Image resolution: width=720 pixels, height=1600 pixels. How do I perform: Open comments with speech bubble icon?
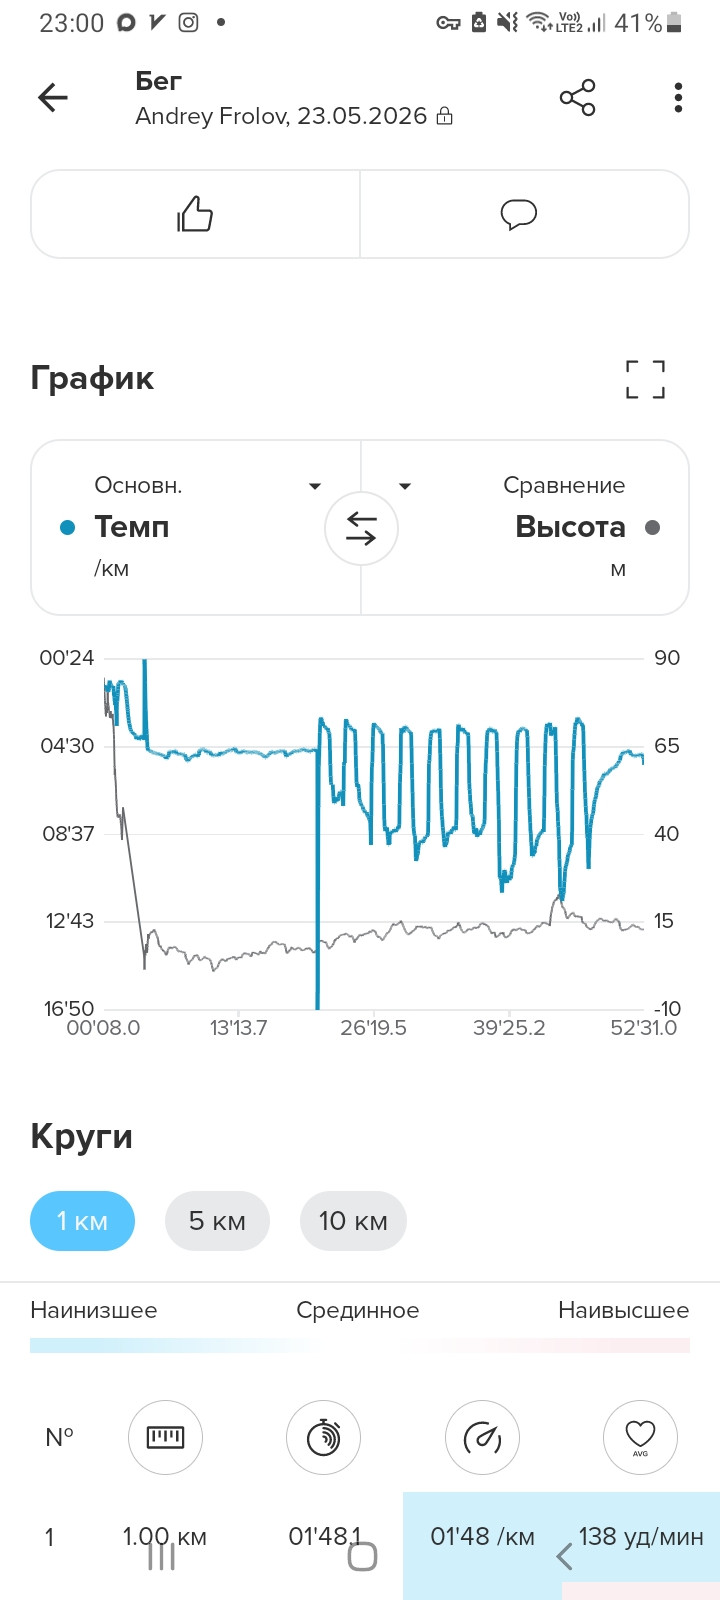519,214
